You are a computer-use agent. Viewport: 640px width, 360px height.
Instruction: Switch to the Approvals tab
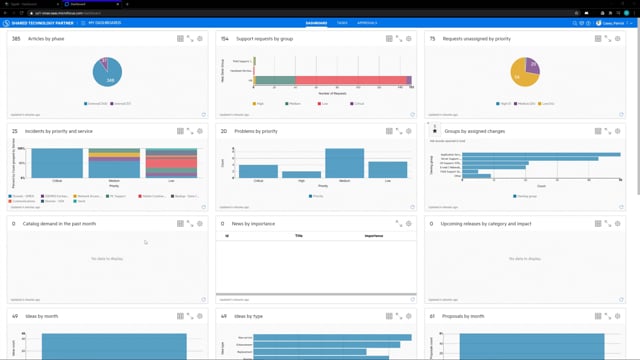click(x=367, y=23)
